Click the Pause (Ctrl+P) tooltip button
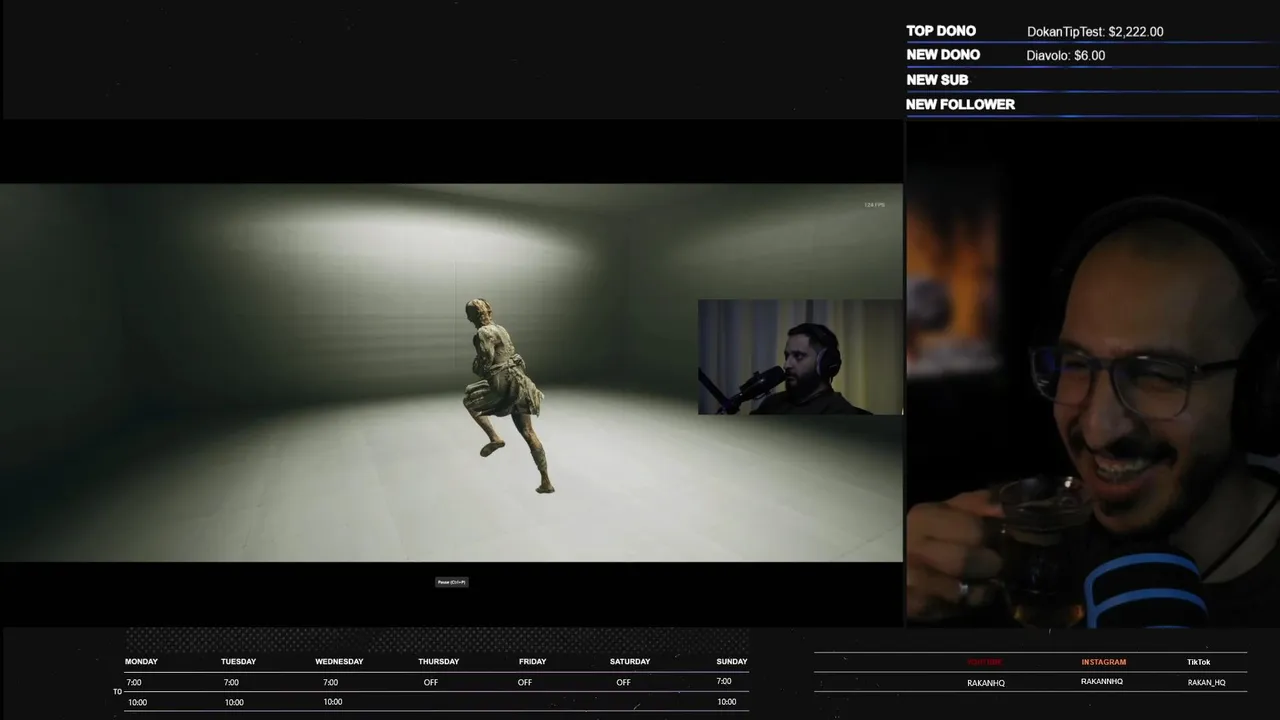Image resolution: width=1280 pixels, height=720 pixels. [x=452, y=582]
